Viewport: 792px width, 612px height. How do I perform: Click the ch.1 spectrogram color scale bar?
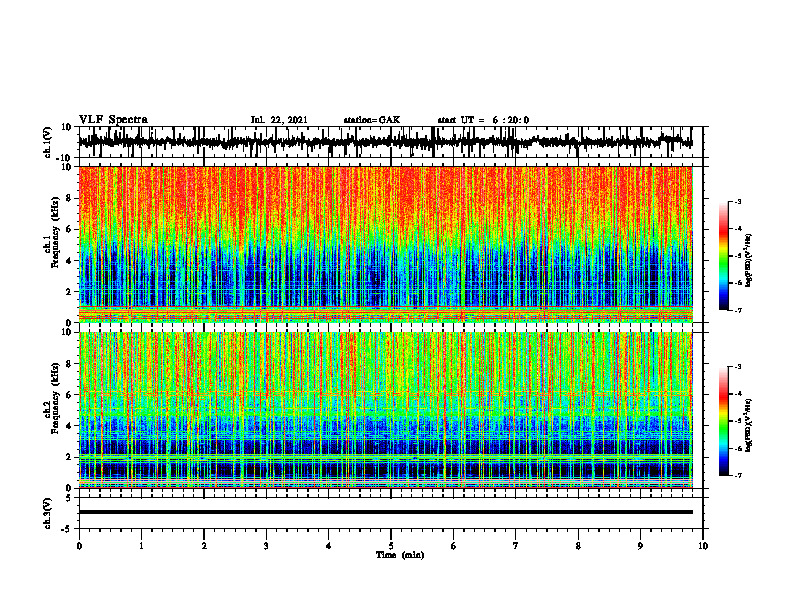tap(723, 256)
